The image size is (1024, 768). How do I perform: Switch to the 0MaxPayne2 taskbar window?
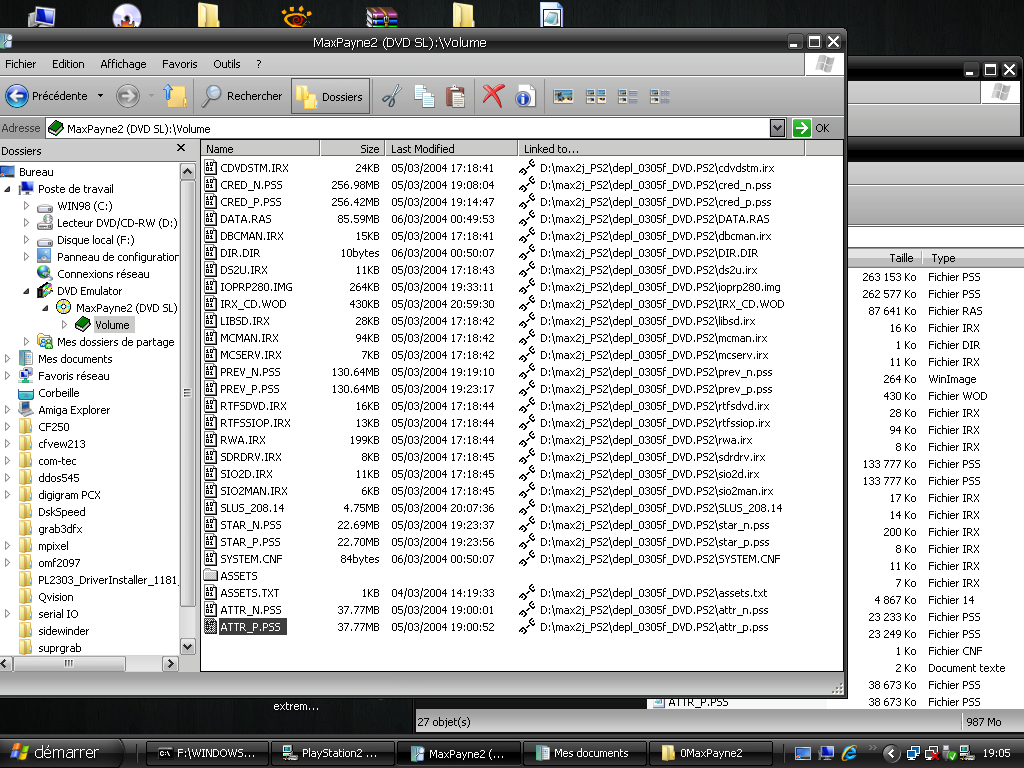tap(711, 753)
